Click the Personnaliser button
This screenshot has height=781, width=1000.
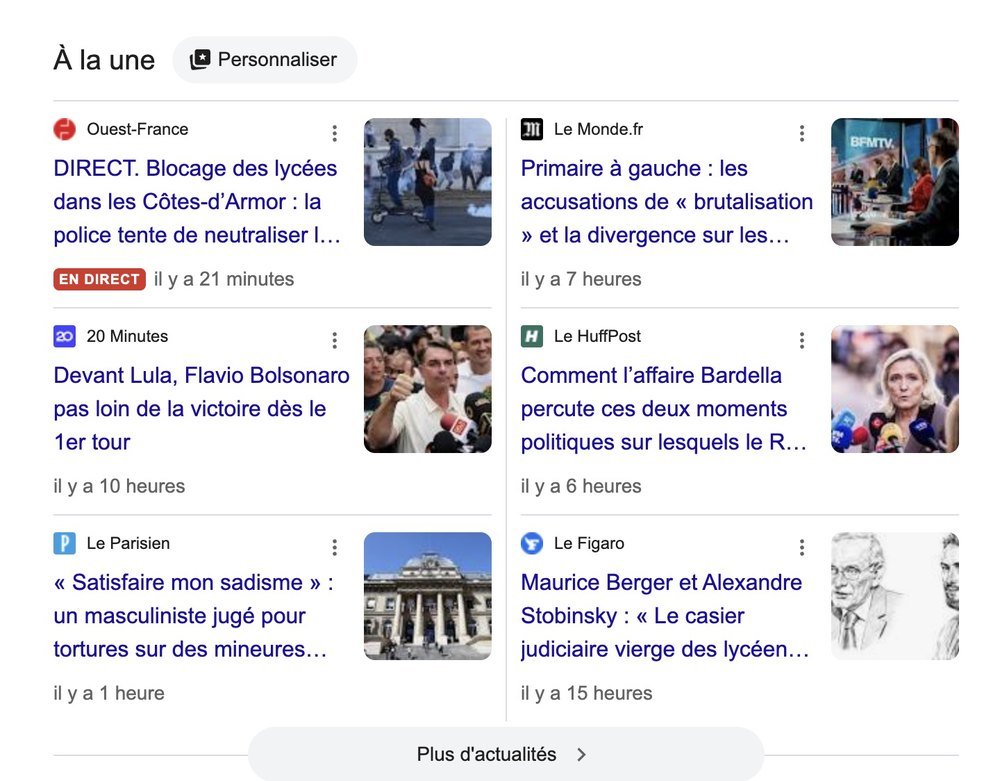pyautogui.click(x=265, y=59)
